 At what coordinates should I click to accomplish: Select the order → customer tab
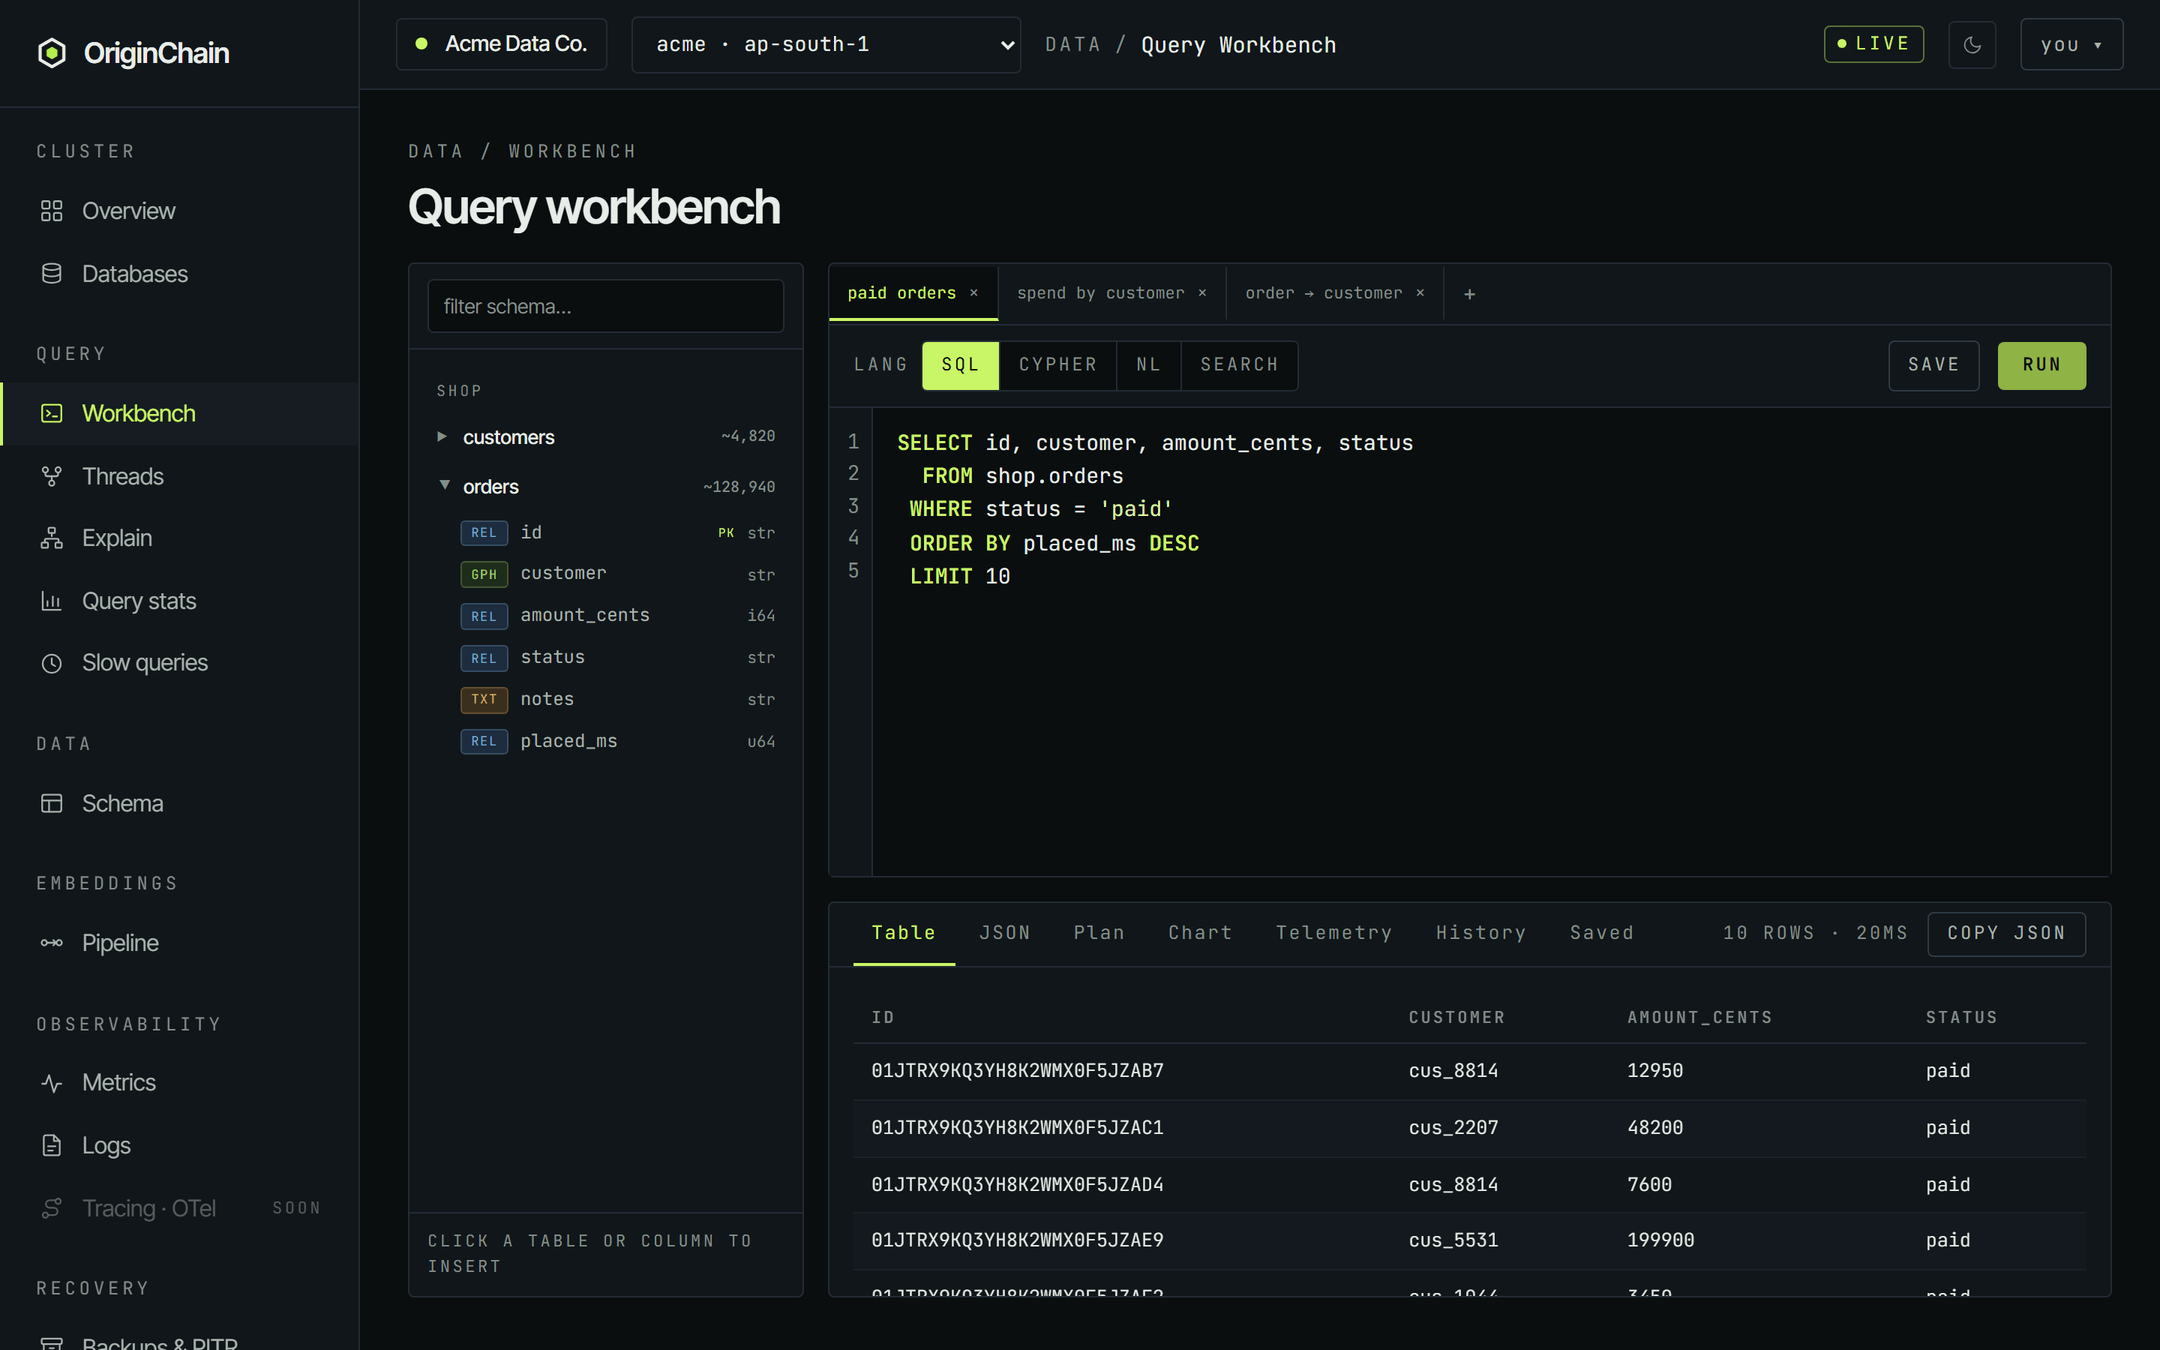coord(1323,293)
